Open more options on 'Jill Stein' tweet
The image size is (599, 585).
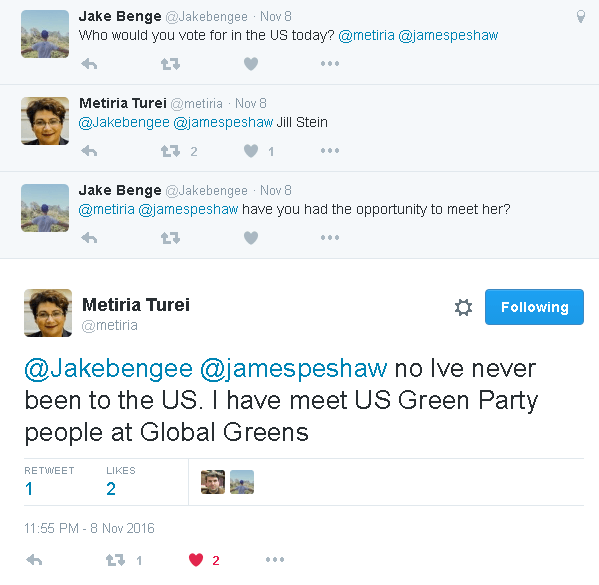click(x=330, y=151)
